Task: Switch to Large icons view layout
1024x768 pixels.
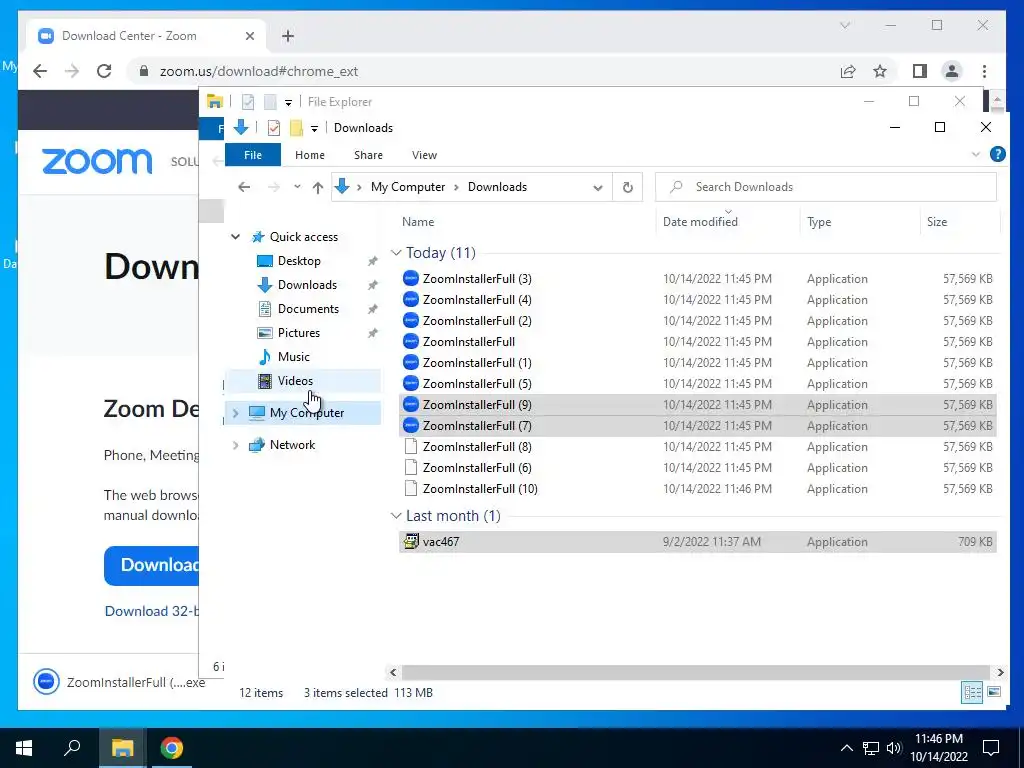Action: (x=994, y=692)
